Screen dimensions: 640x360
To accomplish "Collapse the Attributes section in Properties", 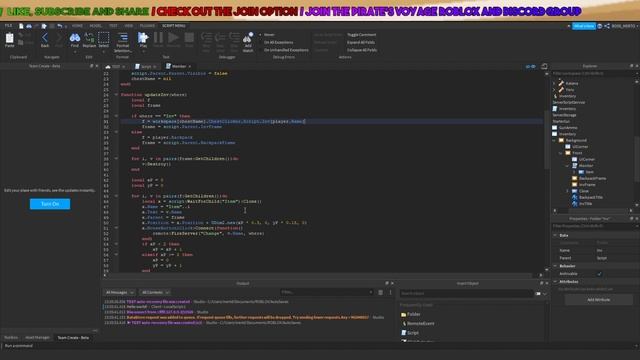I will click(x=555, y=282).
